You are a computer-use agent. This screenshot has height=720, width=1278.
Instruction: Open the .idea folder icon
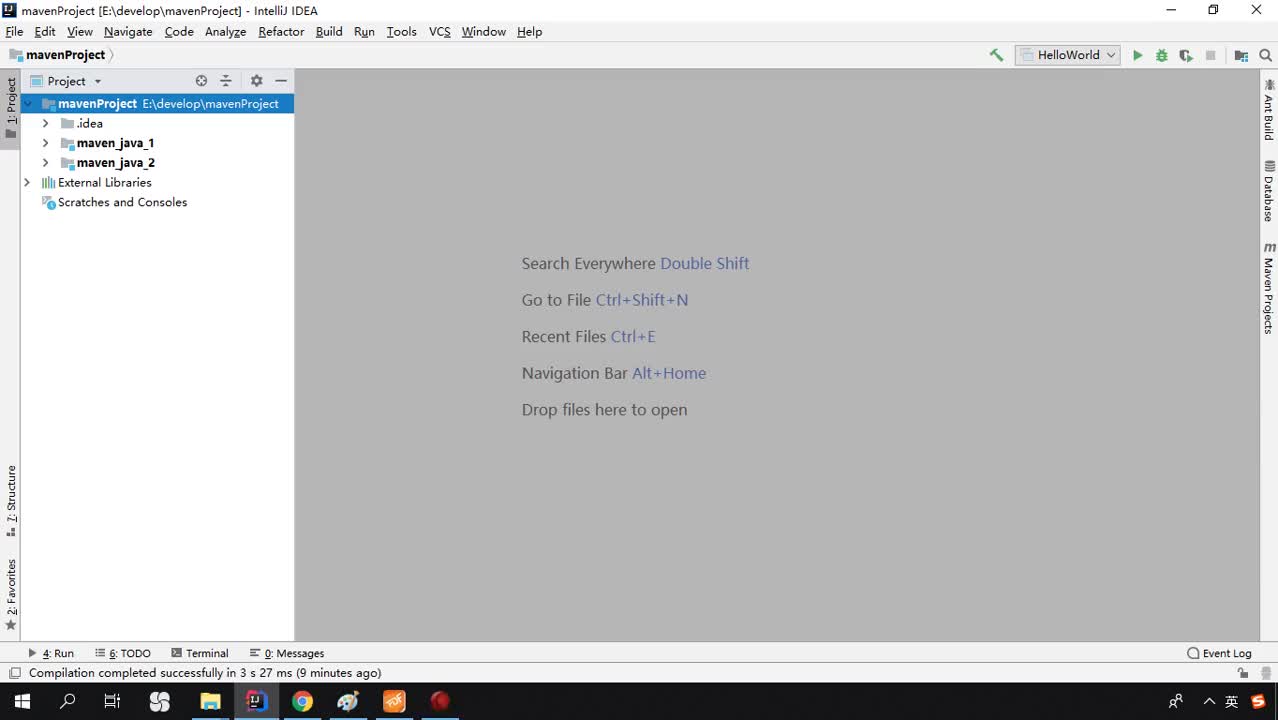(x=68, y=124)
